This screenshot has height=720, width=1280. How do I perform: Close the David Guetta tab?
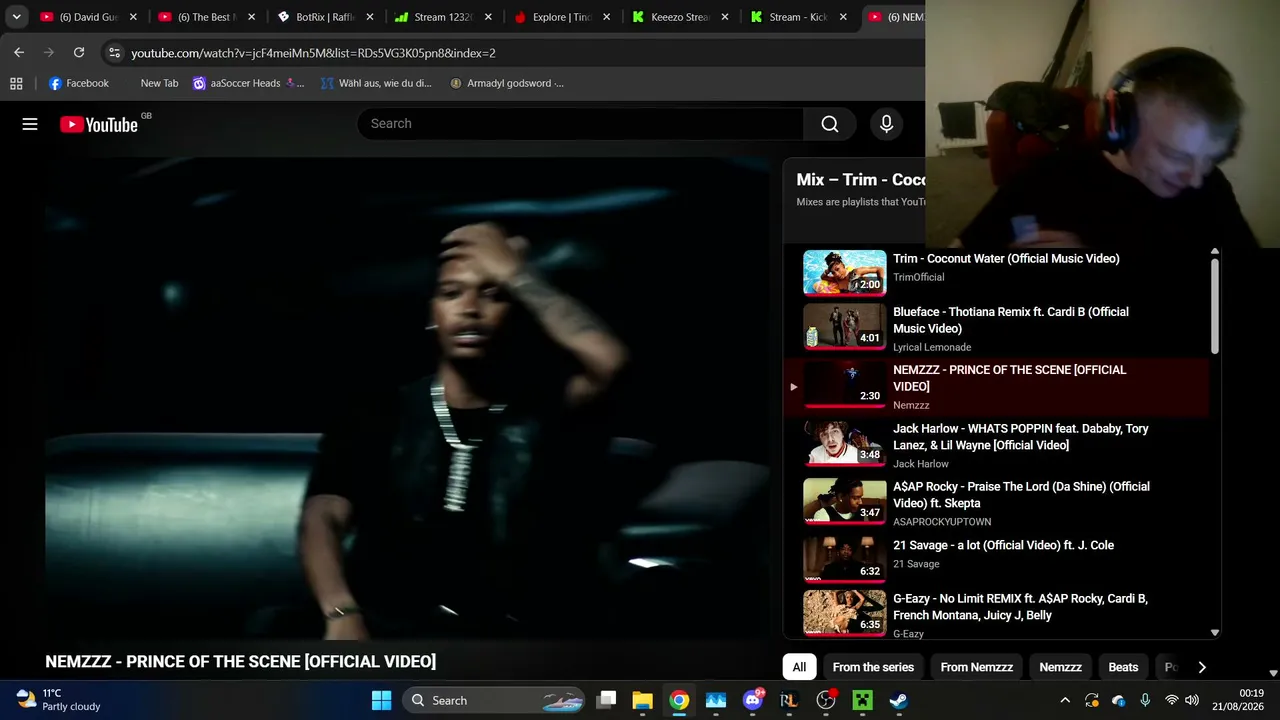click(133, 17)
